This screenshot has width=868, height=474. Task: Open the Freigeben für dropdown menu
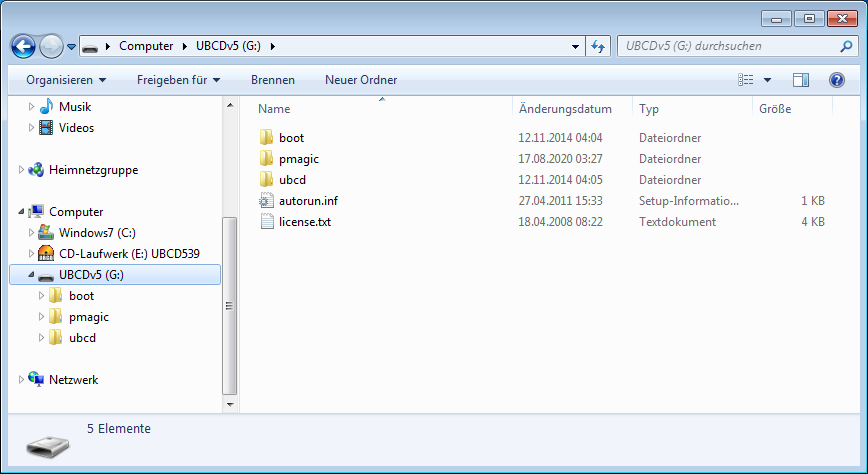point(178,80)
